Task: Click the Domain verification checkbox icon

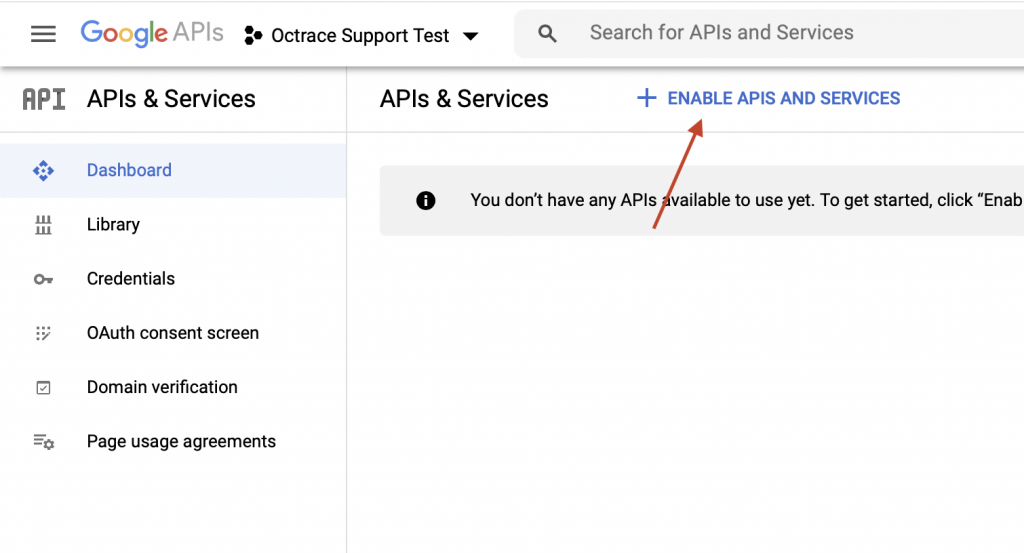Action: [x=43, y=388]
